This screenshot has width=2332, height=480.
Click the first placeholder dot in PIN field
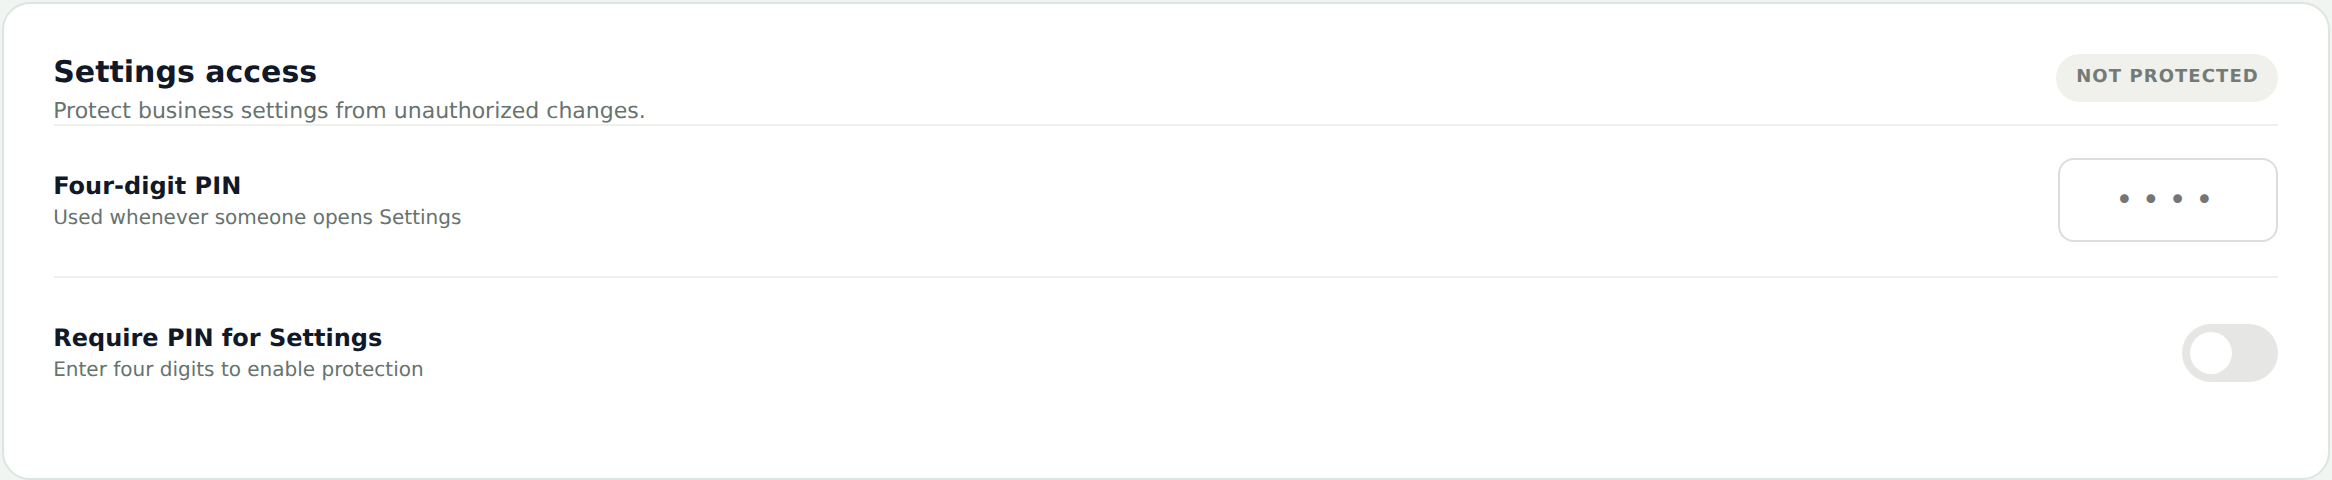coord(2124,199)
